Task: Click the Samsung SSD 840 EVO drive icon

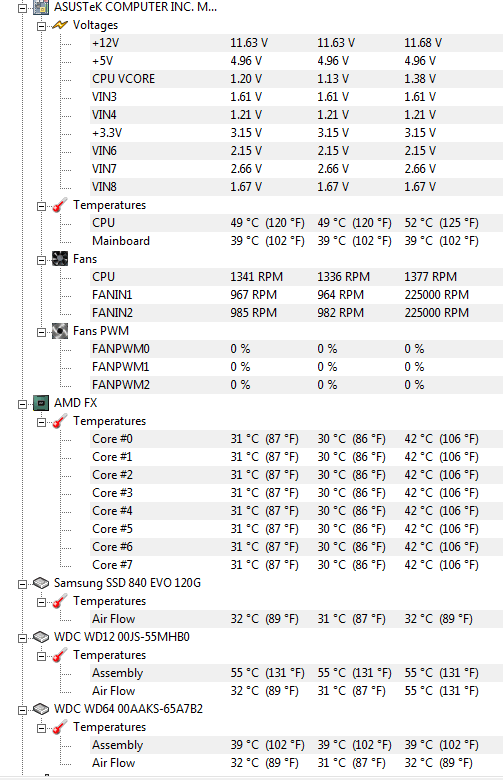Action: coord(41,583)
